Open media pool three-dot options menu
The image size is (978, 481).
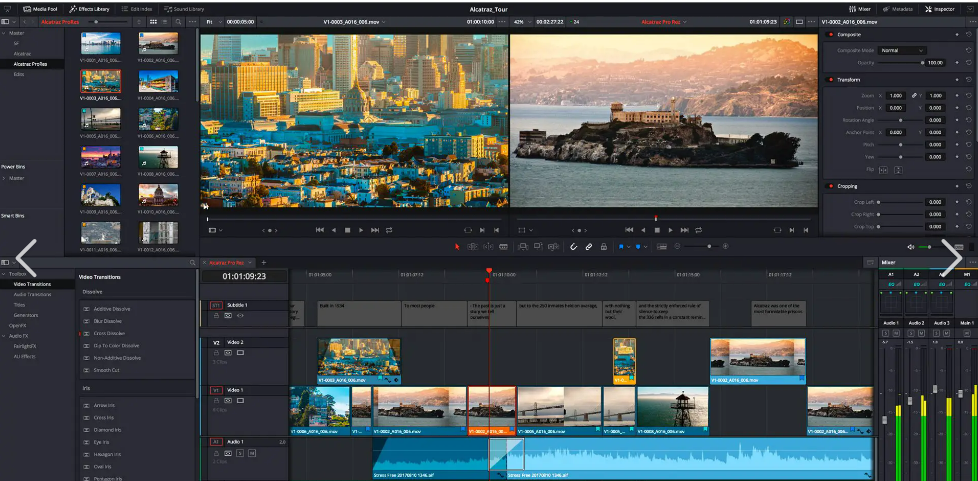pos(191,22)
